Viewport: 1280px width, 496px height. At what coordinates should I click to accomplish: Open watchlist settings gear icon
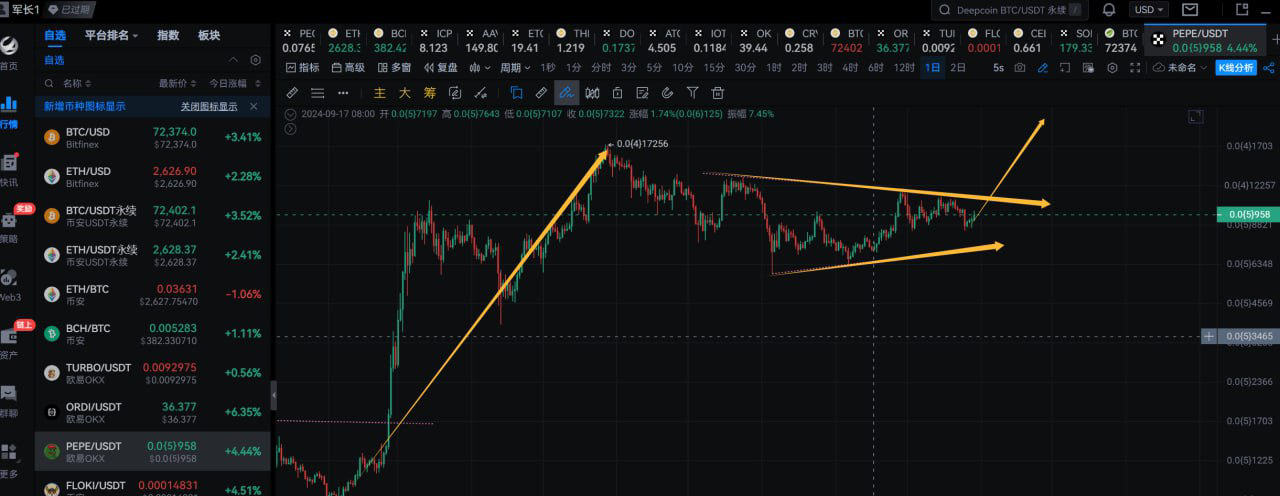[x=256, y=60]
